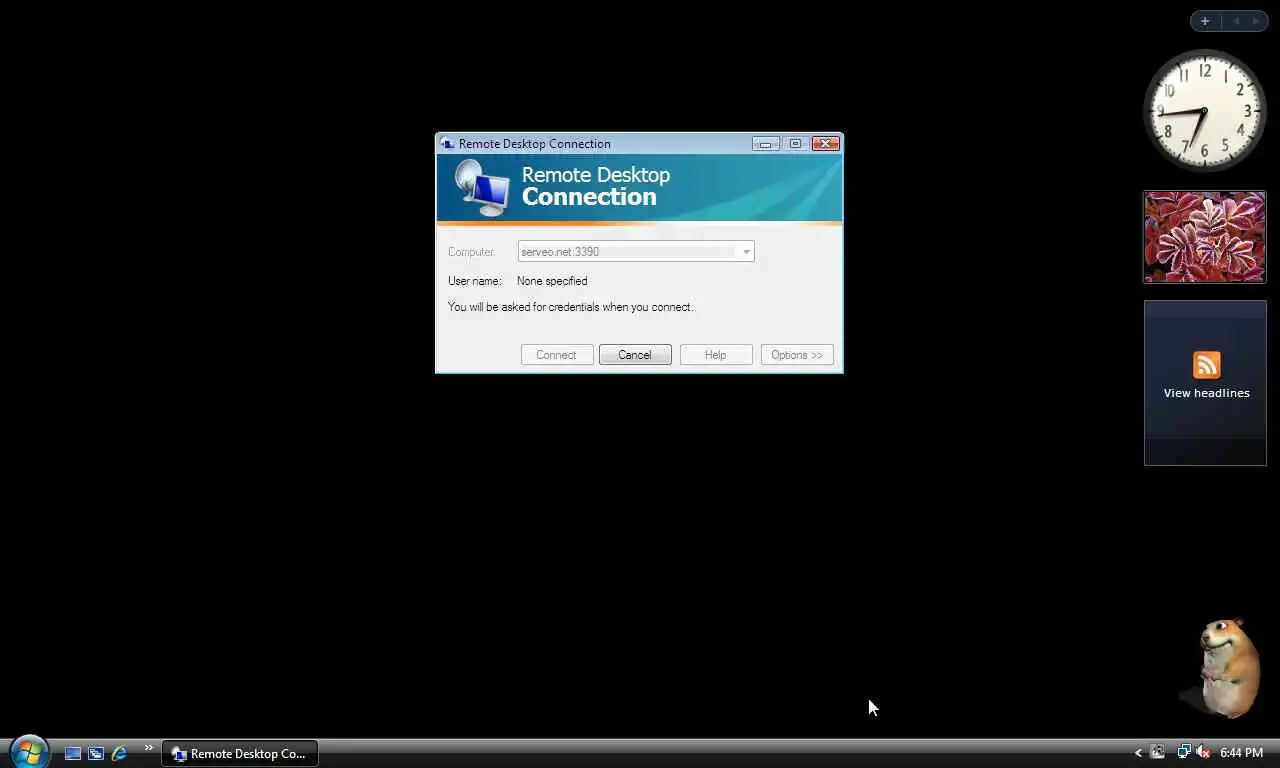Image resolution: width=1280 pixels, height=768 pixels.
Task: Close the Remote Desktop Connection window
Action: [825, 144]
